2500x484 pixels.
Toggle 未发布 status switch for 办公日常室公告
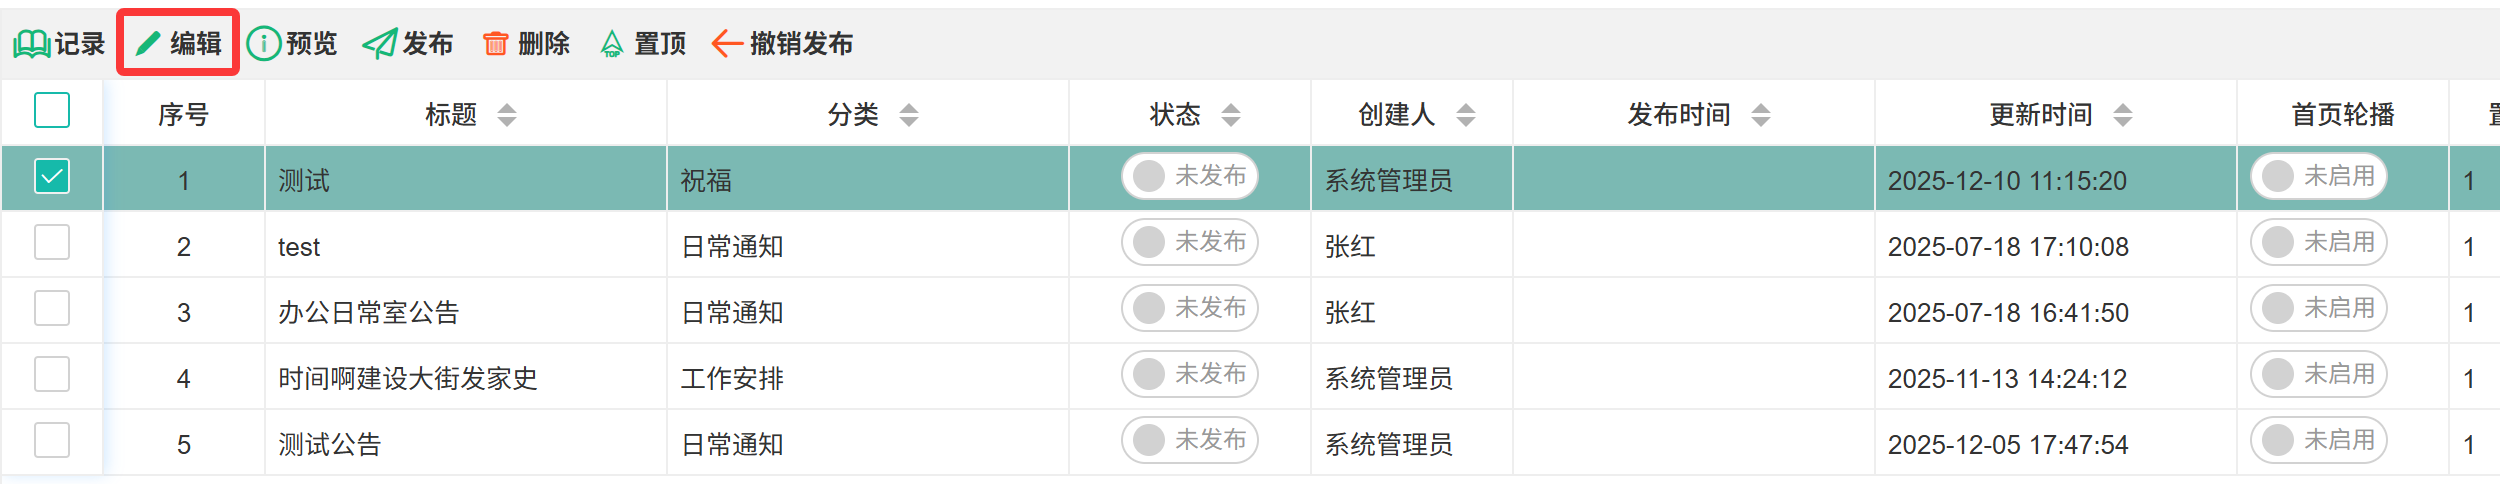(x=1189, y=308)
